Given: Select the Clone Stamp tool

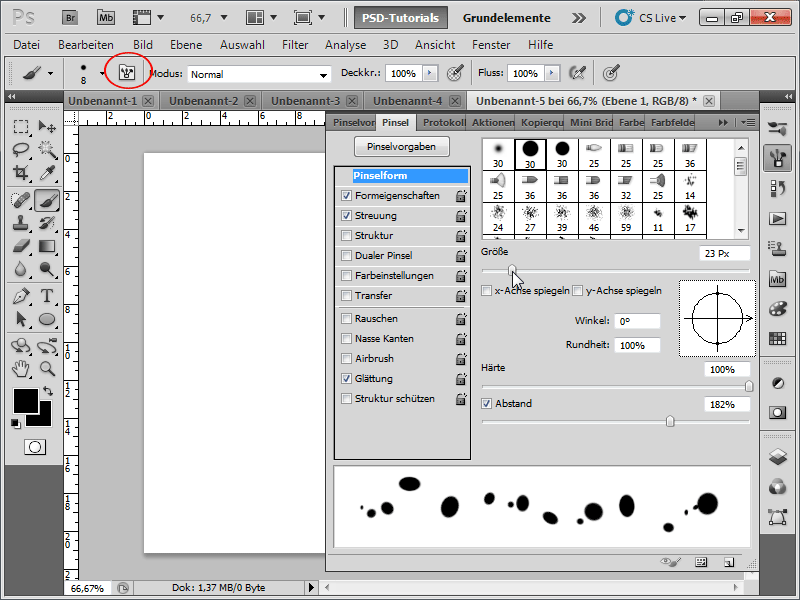Looking at the screenshot, I should coord(20,223).
